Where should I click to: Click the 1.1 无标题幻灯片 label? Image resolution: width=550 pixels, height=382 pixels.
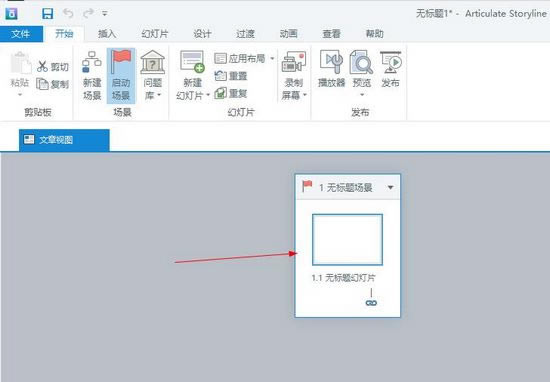[x=343, y=278]
